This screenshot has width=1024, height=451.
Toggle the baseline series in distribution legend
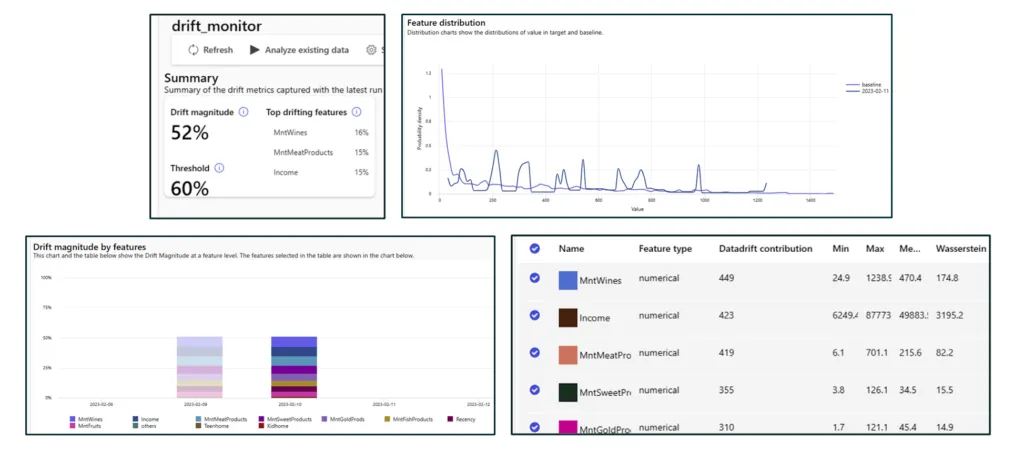pyautogui.click(x=860, y=85)
